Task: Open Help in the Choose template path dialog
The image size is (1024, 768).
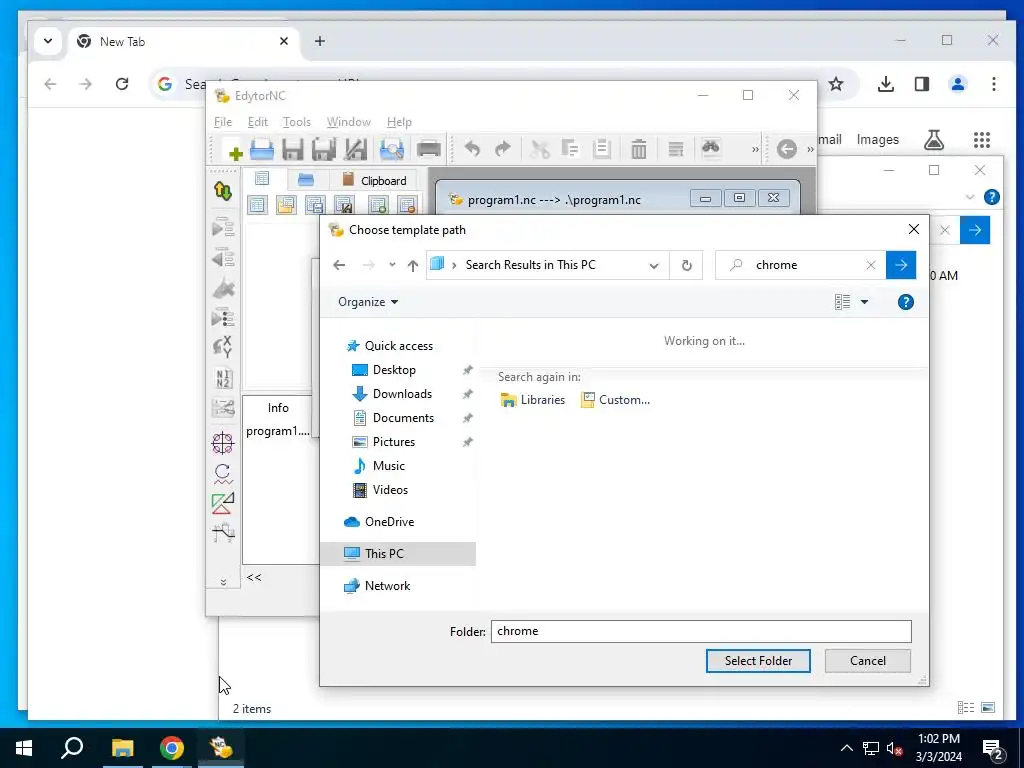Action: (x=905, y=302)
